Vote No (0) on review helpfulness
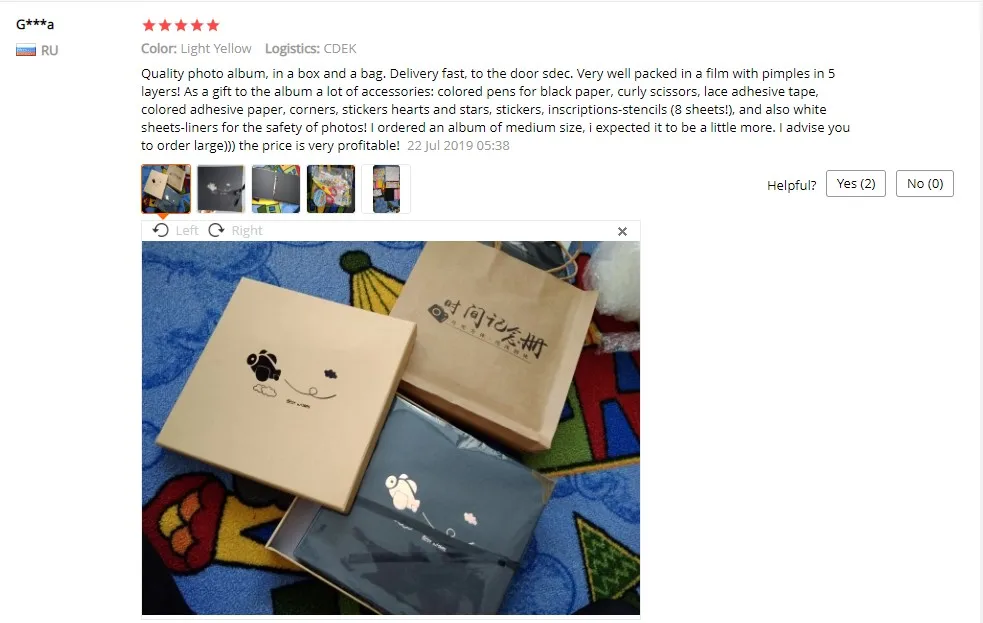Image resolution: width=983 pixels, height=623 pixels. coord(925,184)
